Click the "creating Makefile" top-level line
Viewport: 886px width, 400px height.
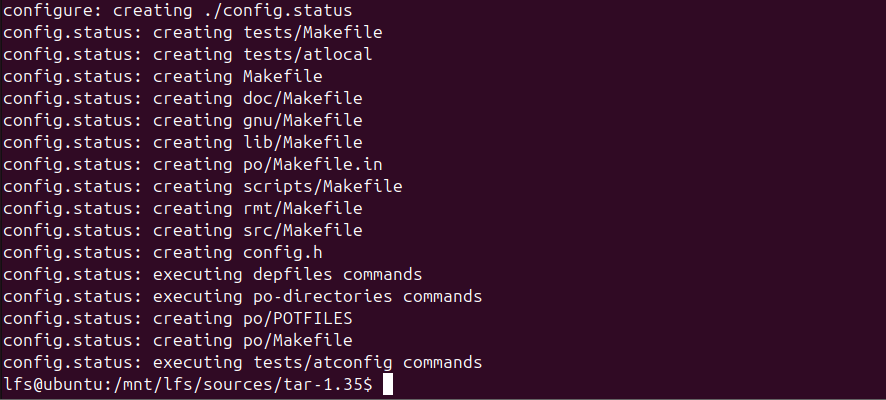click(237, 76)
